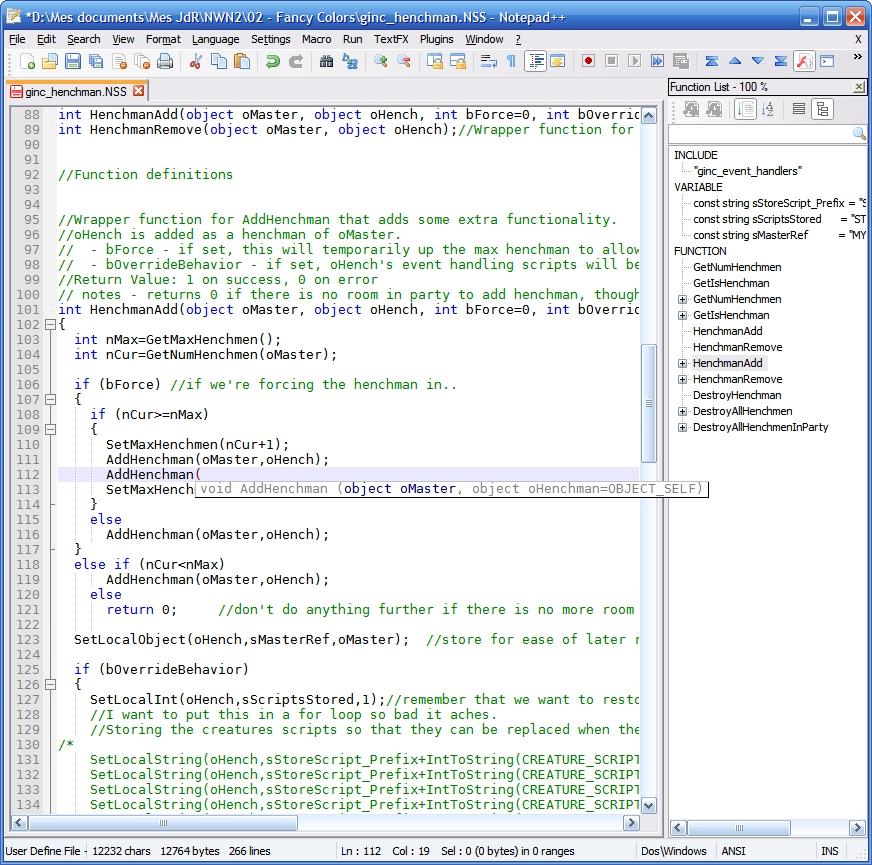872x865 pixels.
Task: Open the Plugins menu
Action: coord(436,39)
